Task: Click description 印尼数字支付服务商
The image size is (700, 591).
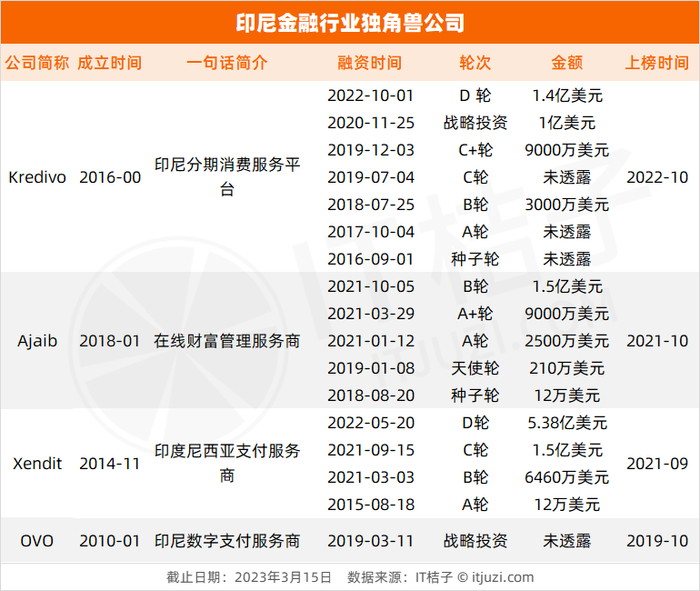Action: coord(227,541)
